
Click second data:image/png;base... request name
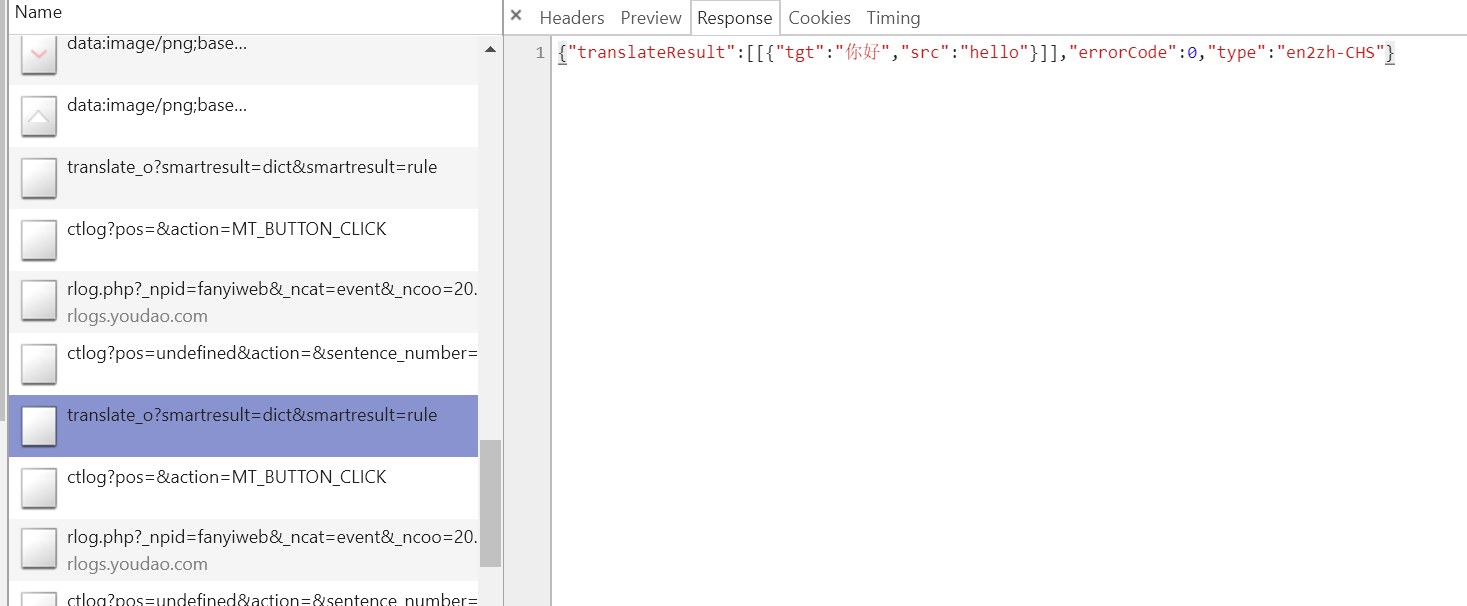(157, 105)
